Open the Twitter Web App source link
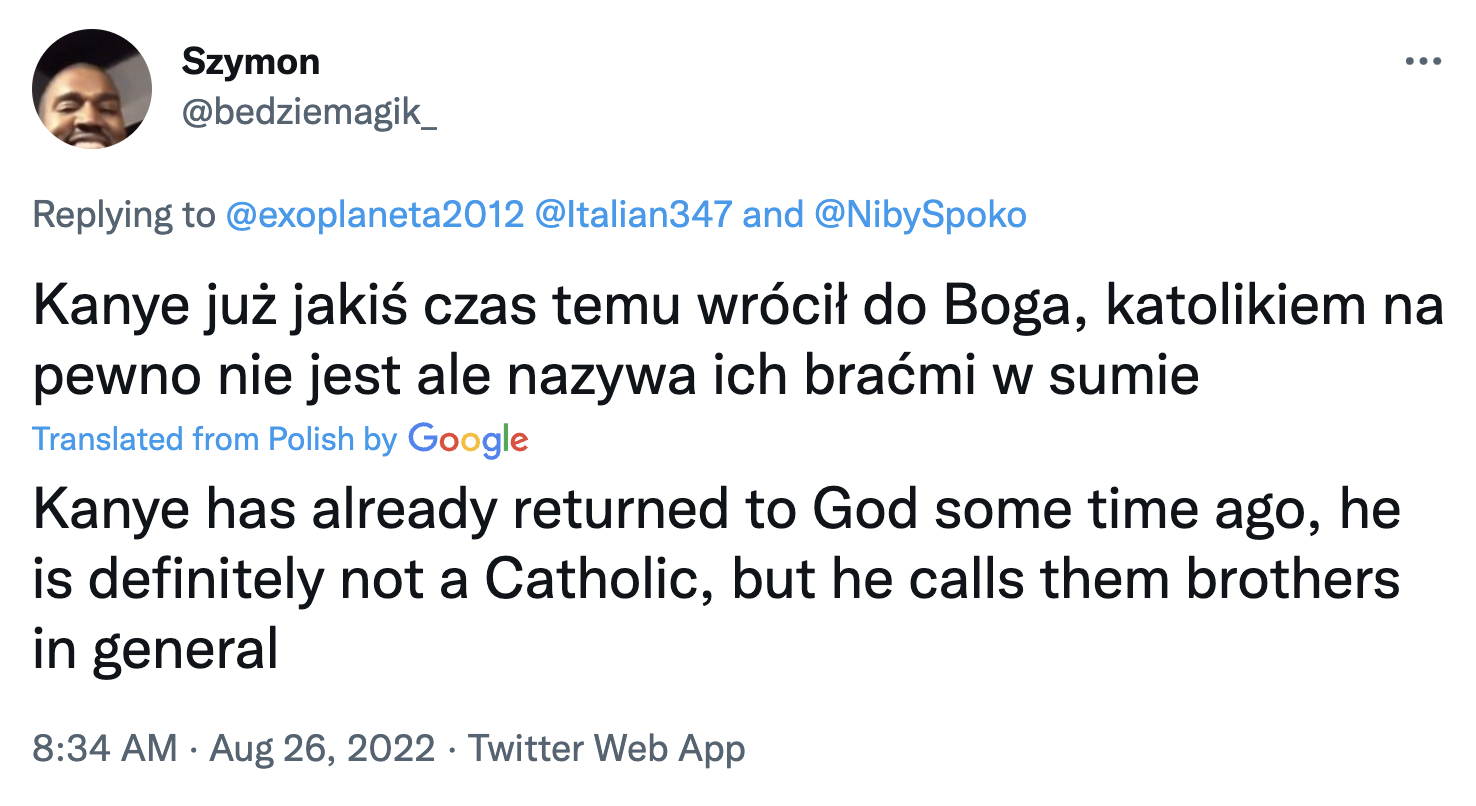The width and height of the screenshot is (1476, 806). 607,749
